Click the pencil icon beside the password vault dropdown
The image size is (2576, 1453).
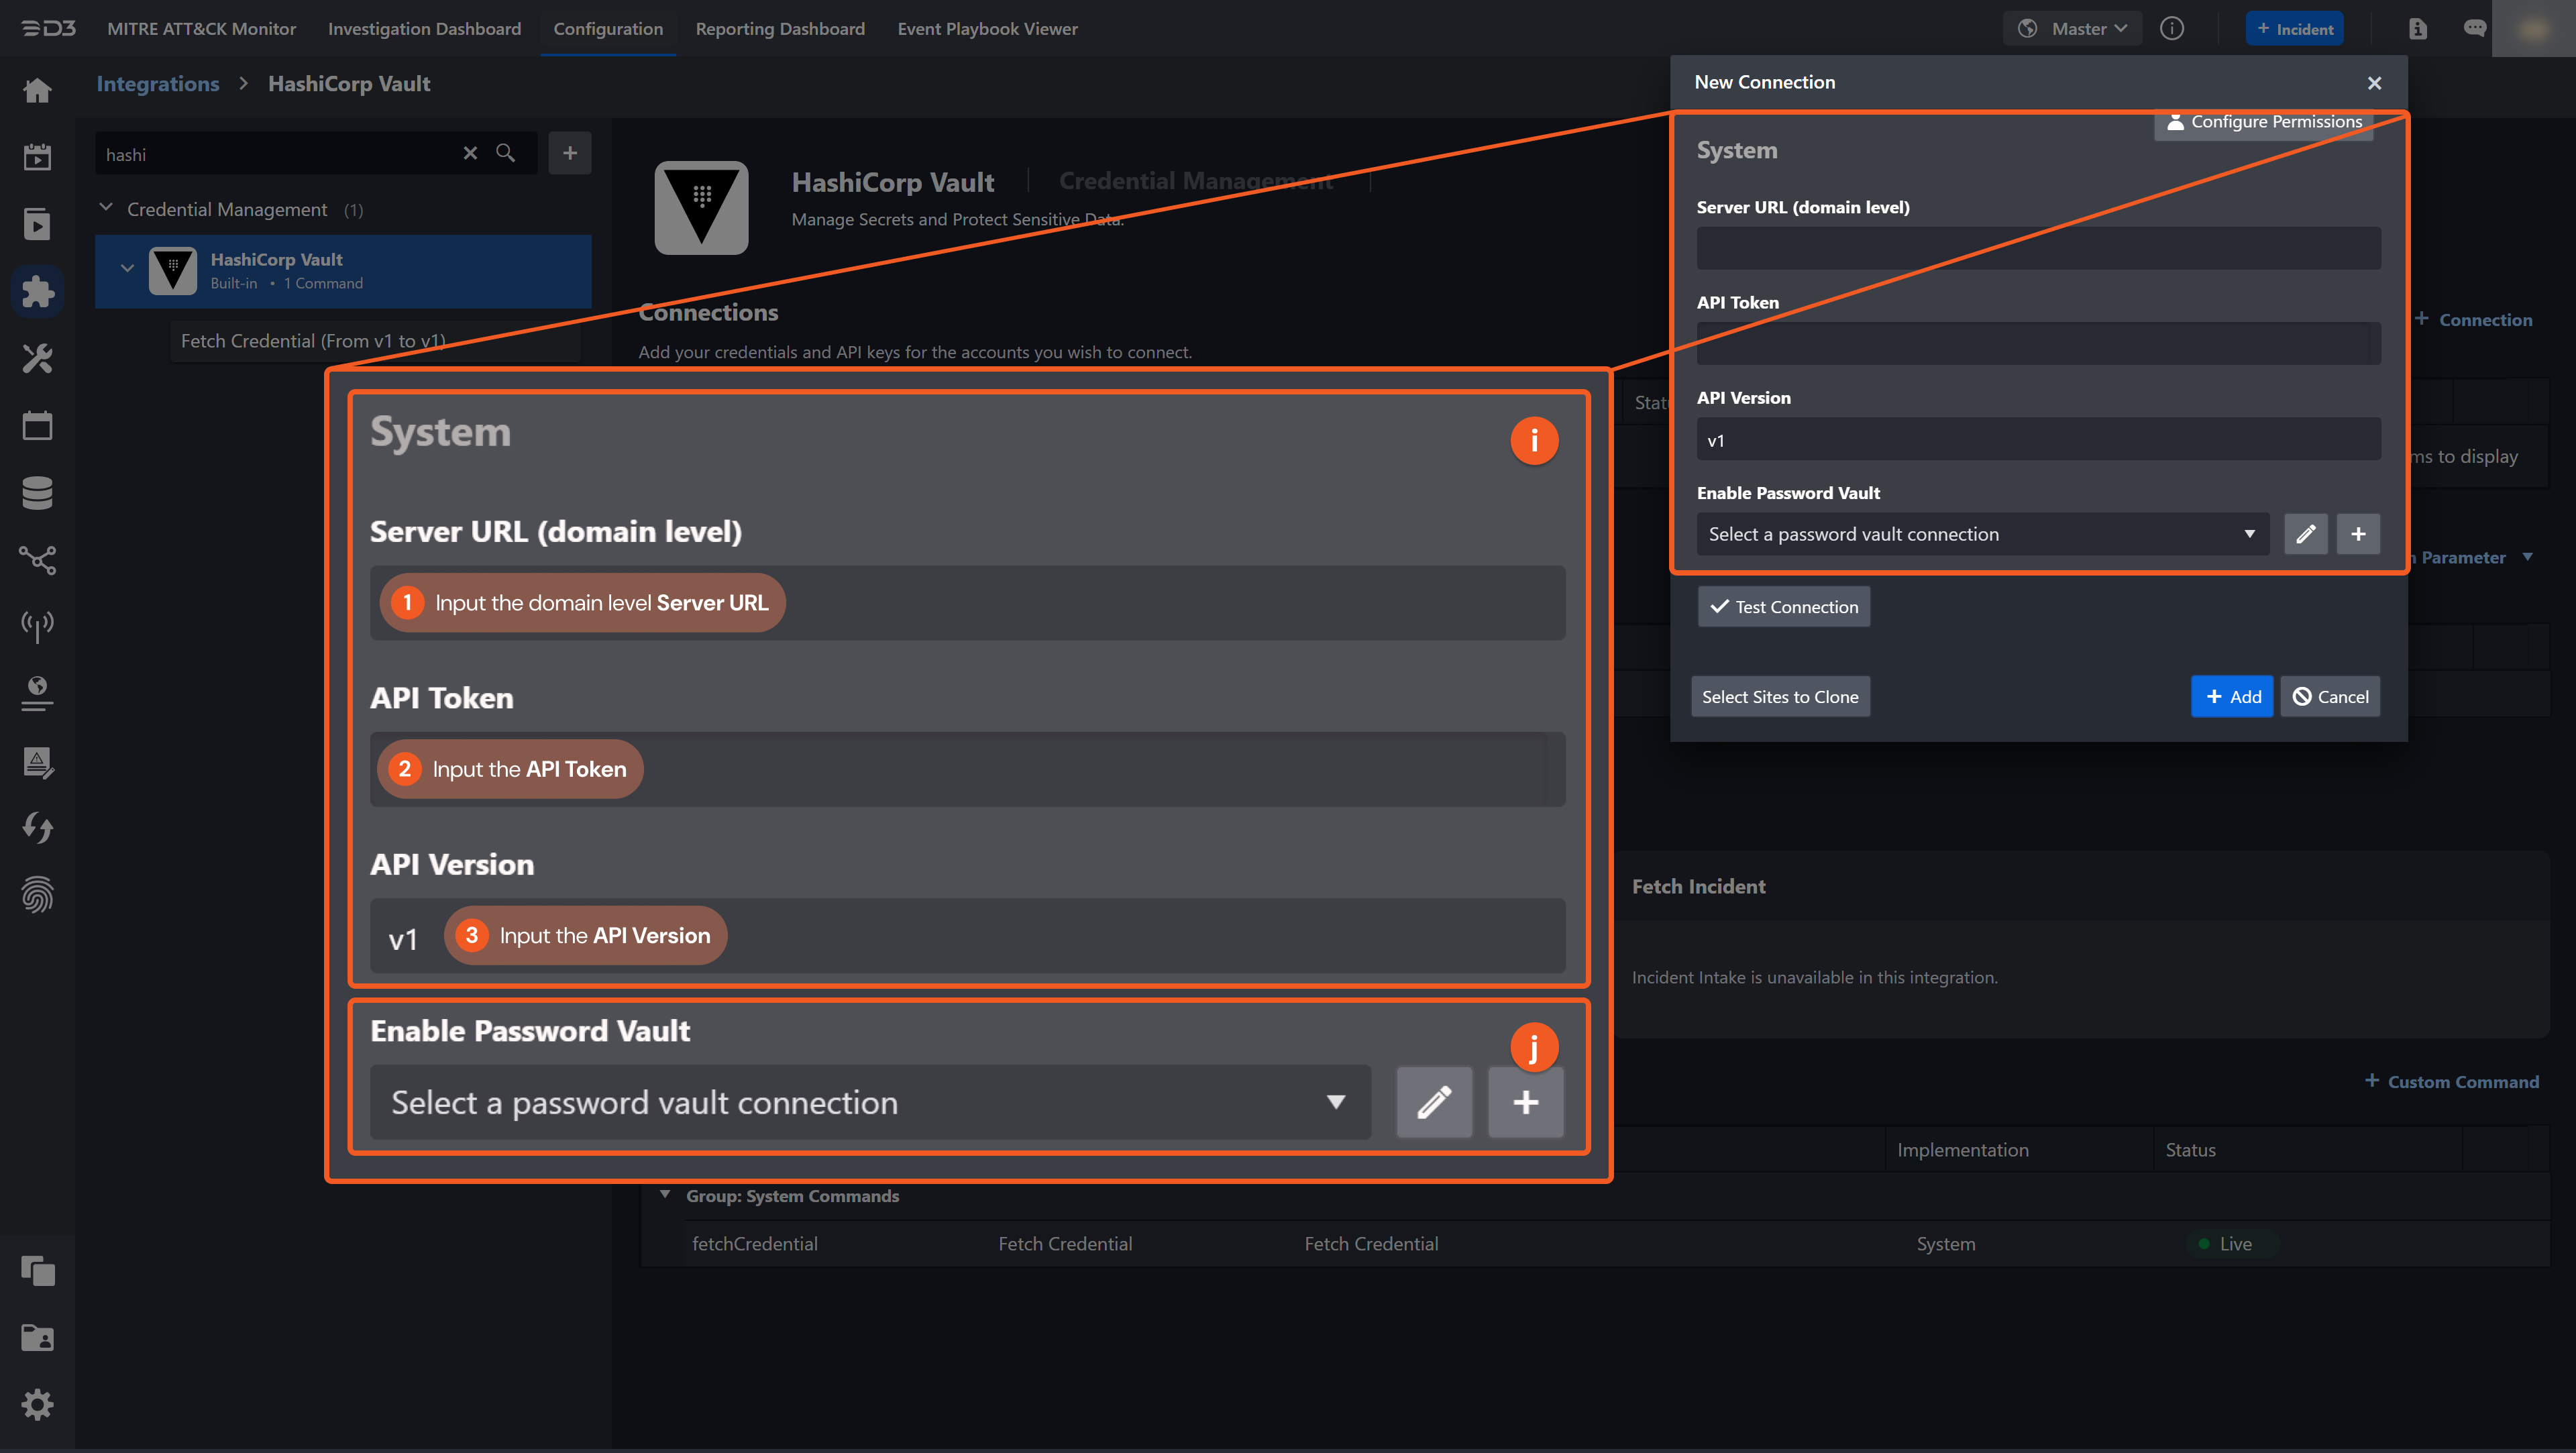2306,533
